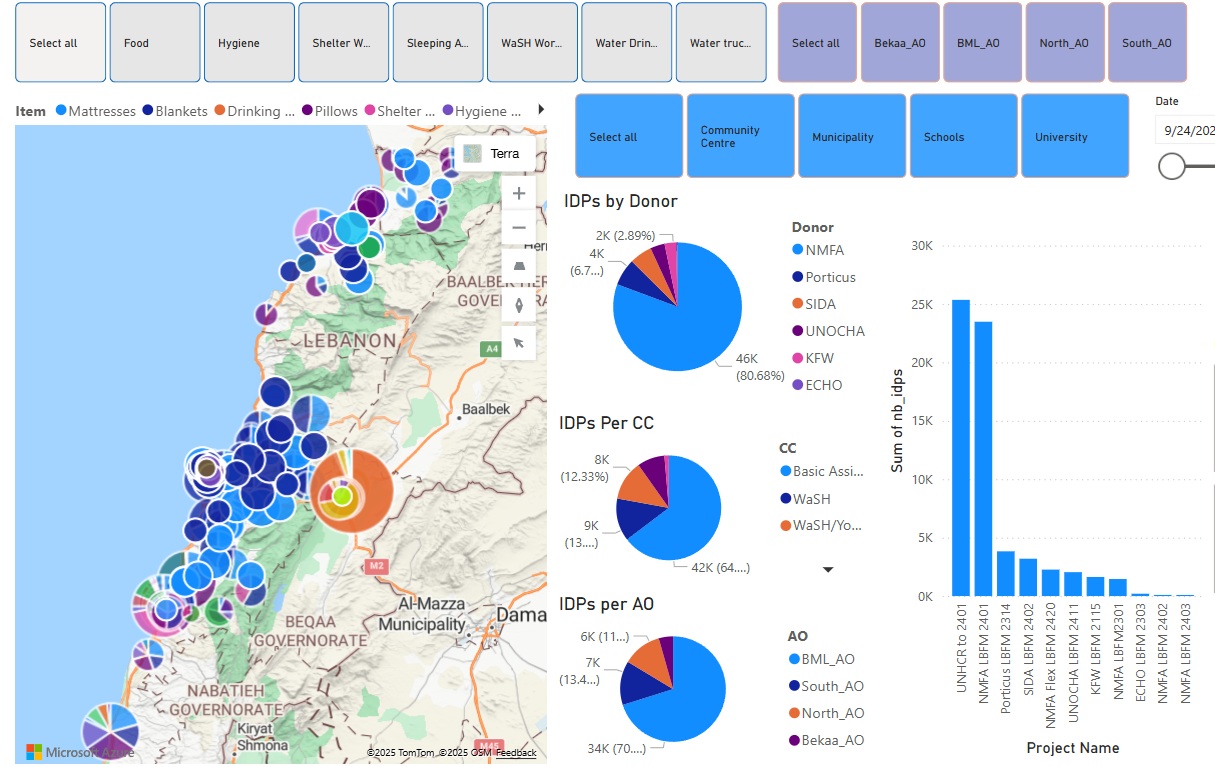
Task: Select the Hygiene filter tile
Action: pos(249,43)
